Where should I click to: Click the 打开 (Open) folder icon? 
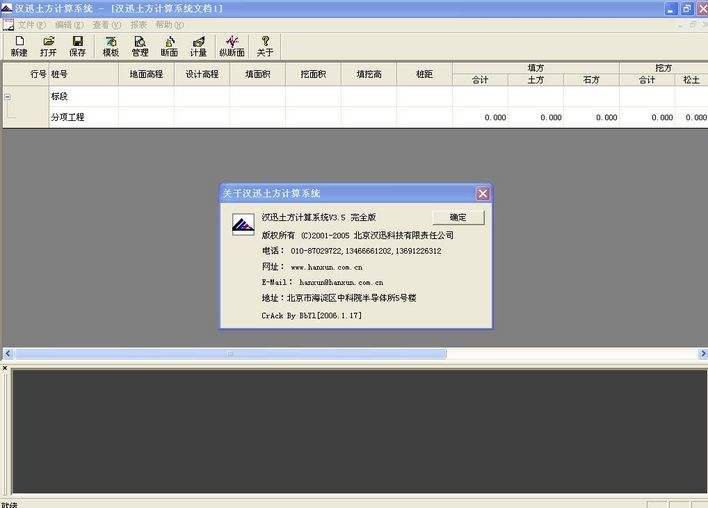pos(48,46)
